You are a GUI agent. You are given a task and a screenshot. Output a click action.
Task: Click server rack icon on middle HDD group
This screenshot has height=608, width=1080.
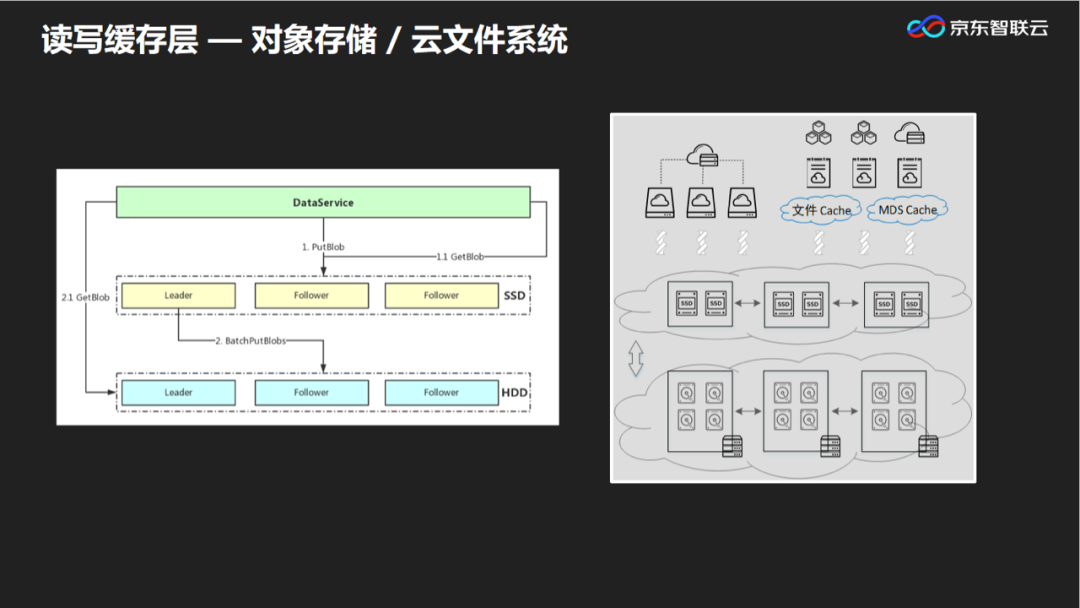coord(830,446)
